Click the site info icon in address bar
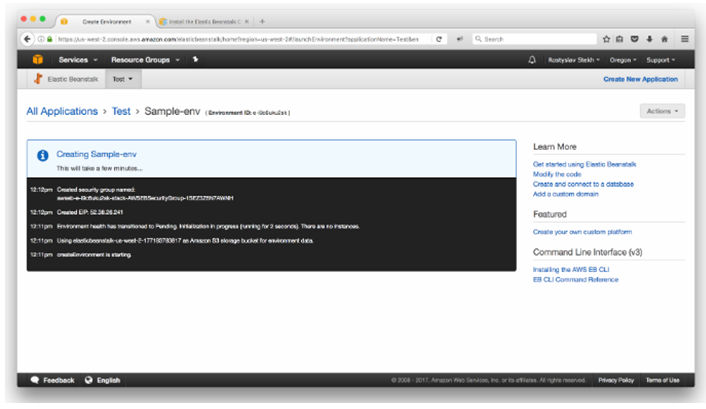Viewport: 706px width, 409px height. pyautogui.click(x=41, y=39)
